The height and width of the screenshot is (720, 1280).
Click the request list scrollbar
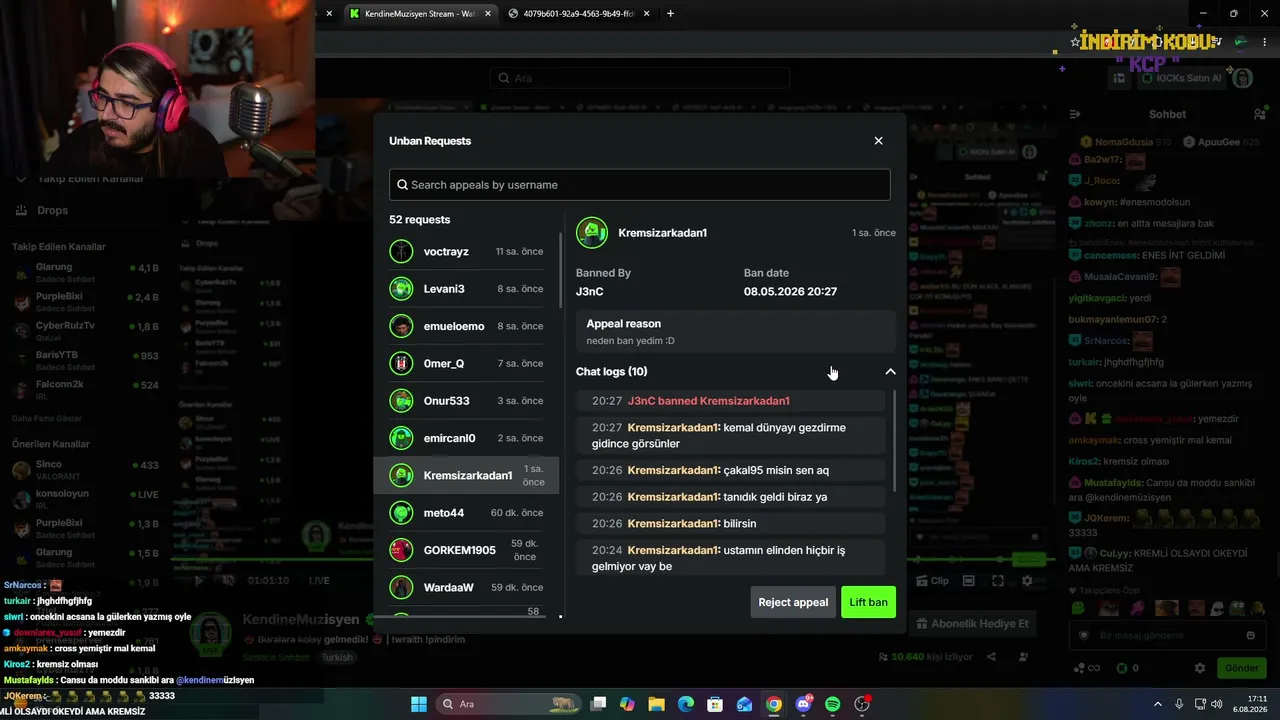click(x=561, y=270)
